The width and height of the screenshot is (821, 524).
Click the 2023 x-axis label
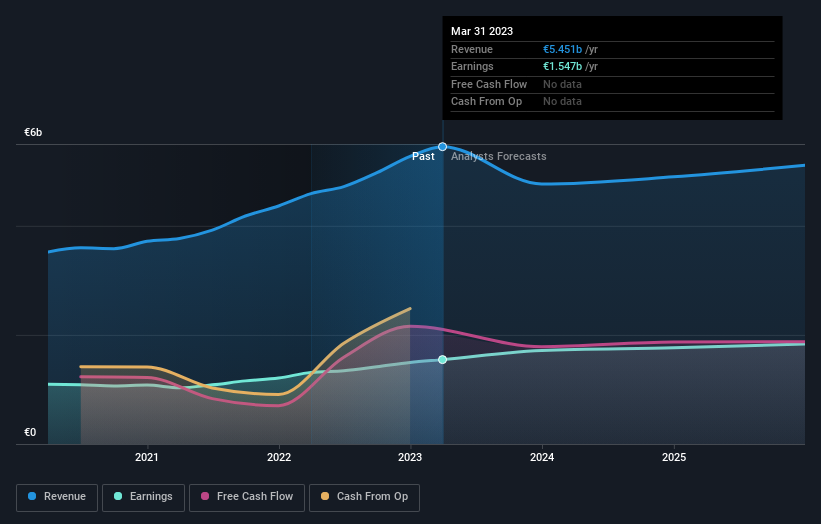pyautogui.click(x=410, y=458)
